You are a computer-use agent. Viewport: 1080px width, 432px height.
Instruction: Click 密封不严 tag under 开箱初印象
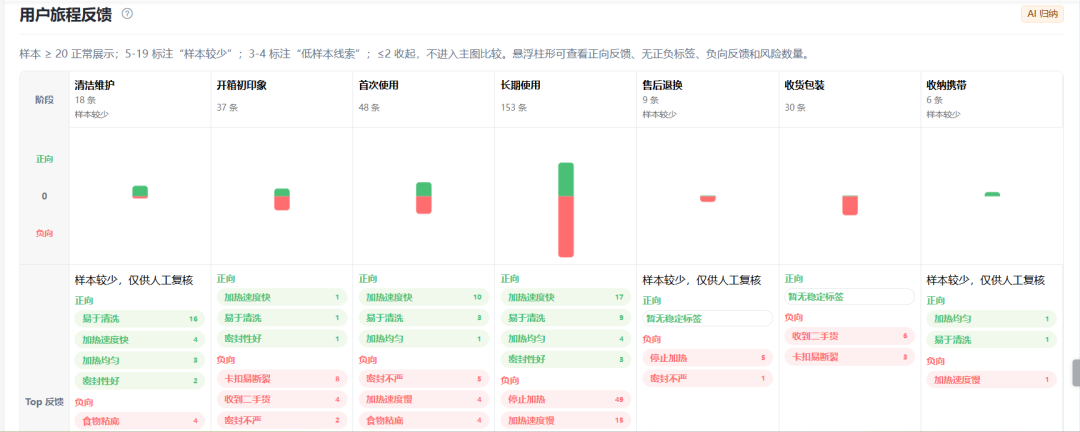pyautogui.click(x=282, y=420)
